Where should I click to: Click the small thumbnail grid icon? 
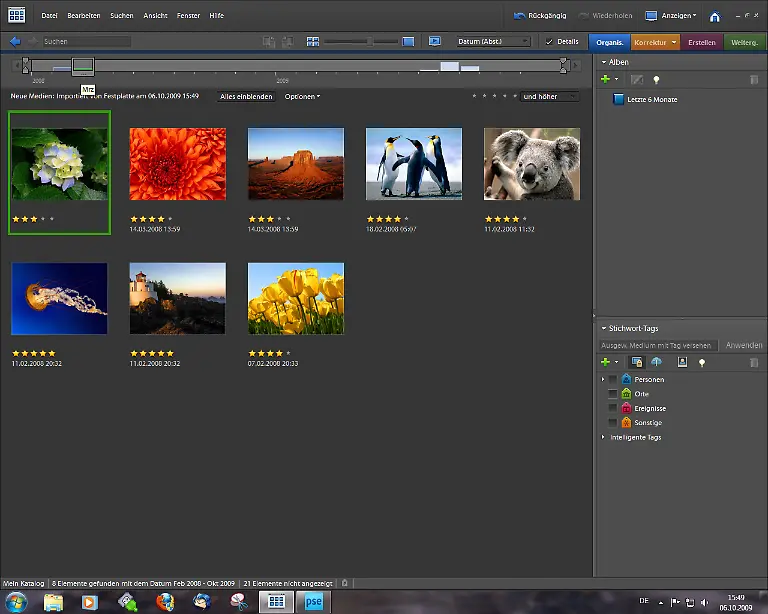coord(313,41)
